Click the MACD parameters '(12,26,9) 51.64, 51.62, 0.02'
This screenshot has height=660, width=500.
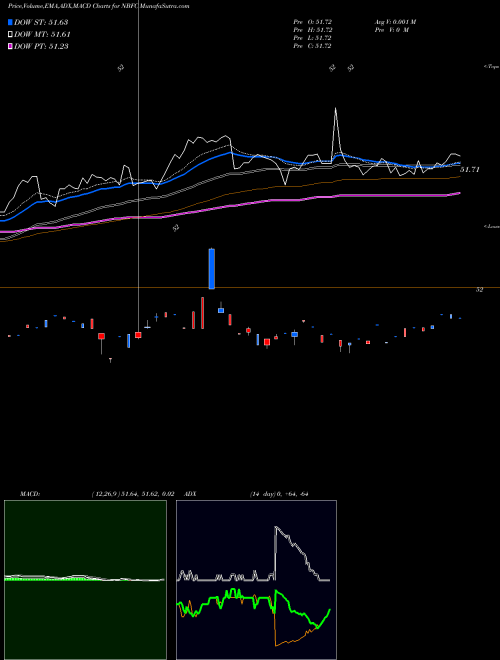(x=133, y=494)
